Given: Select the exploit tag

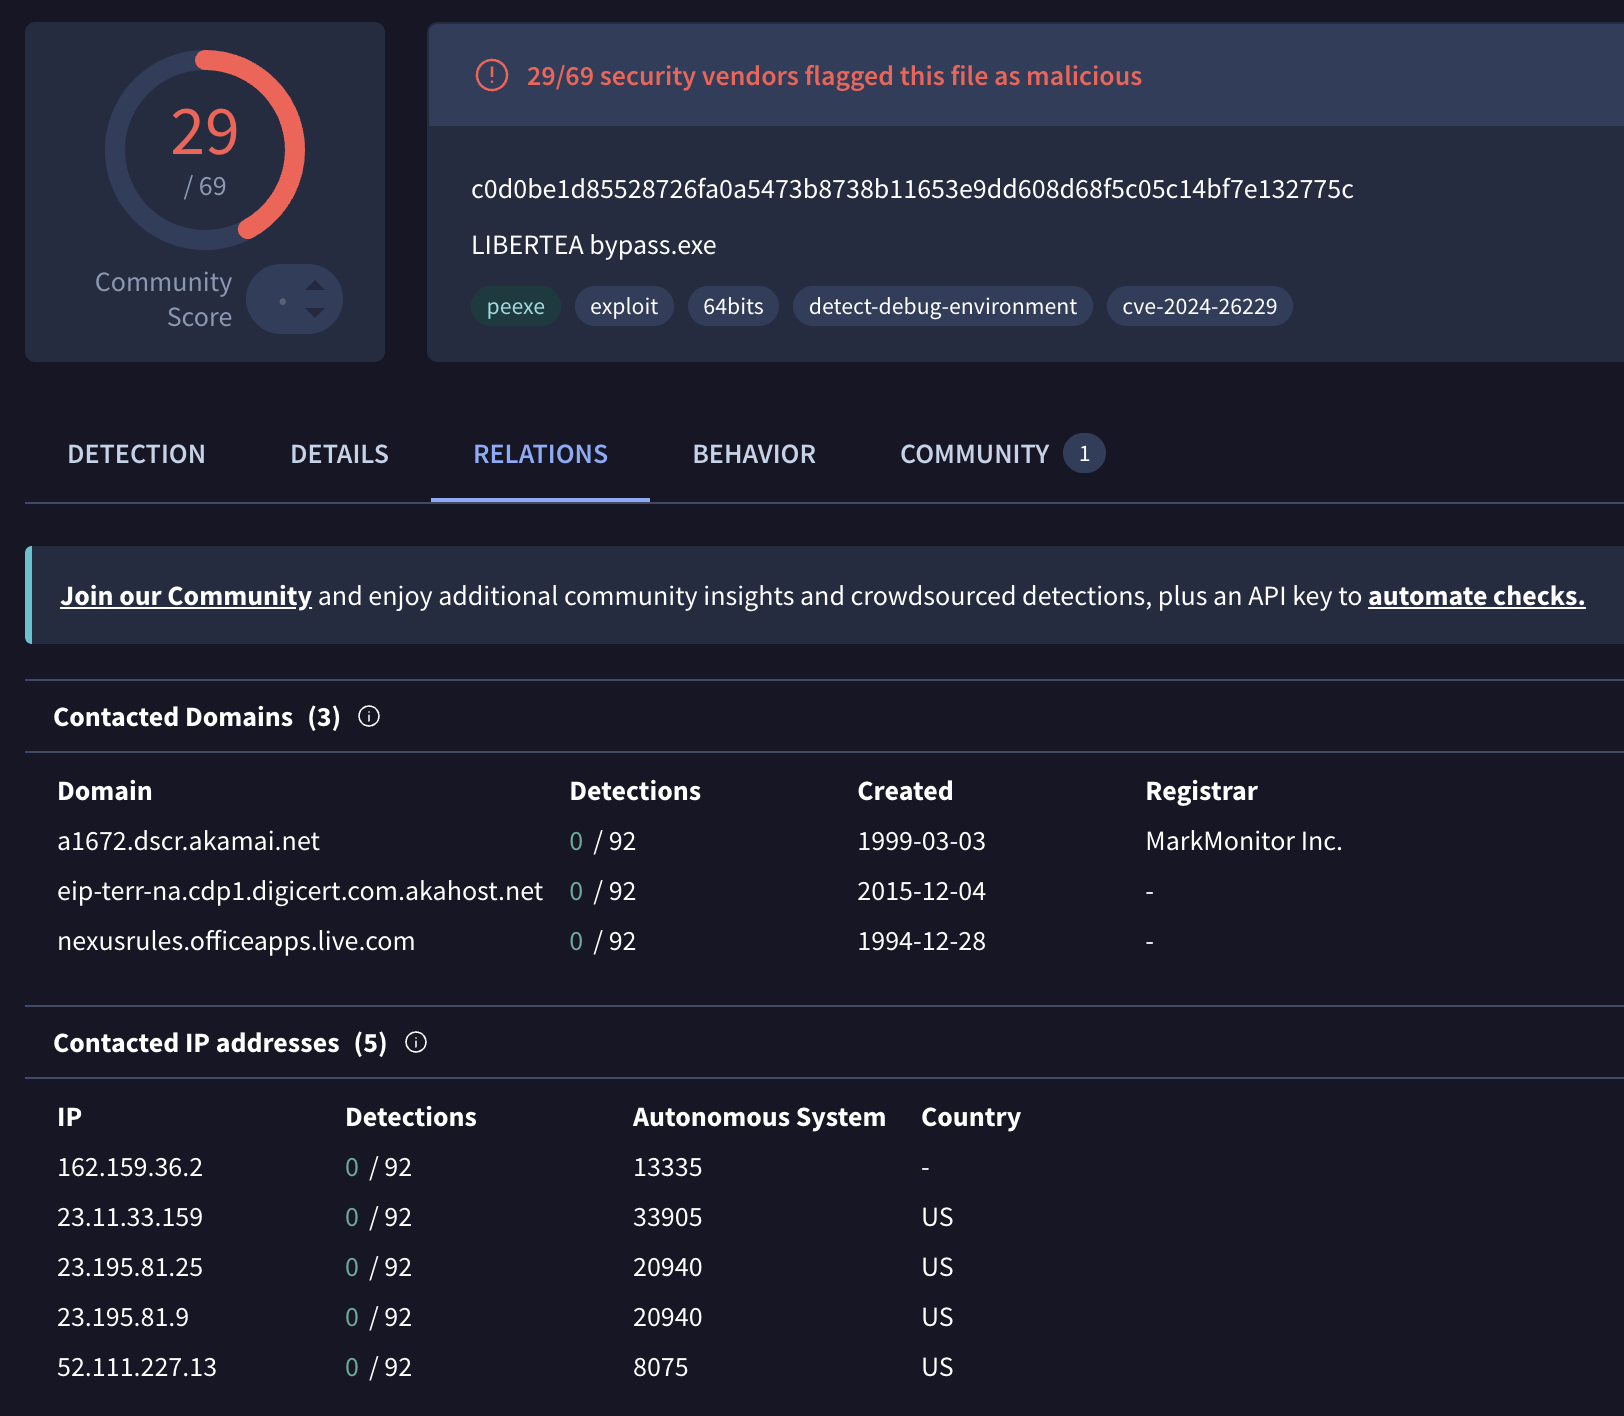Looking at the screenshot, I should (624, 306).
